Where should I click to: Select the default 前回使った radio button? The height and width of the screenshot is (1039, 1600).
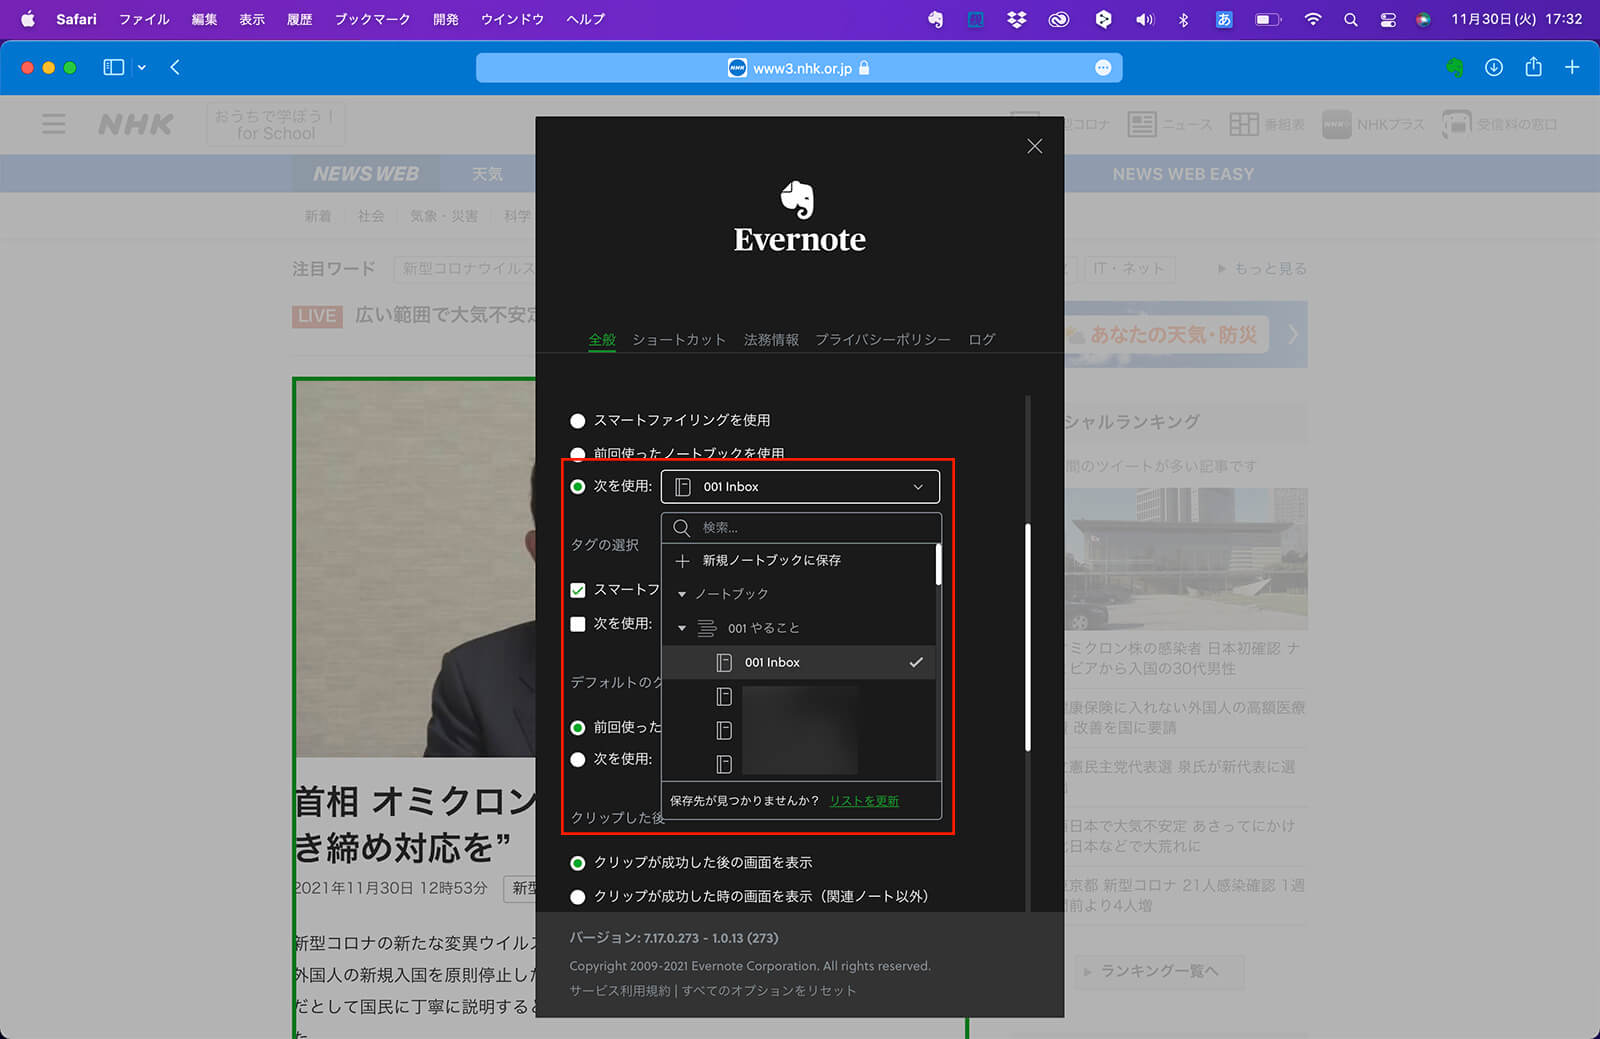point(577,727)
